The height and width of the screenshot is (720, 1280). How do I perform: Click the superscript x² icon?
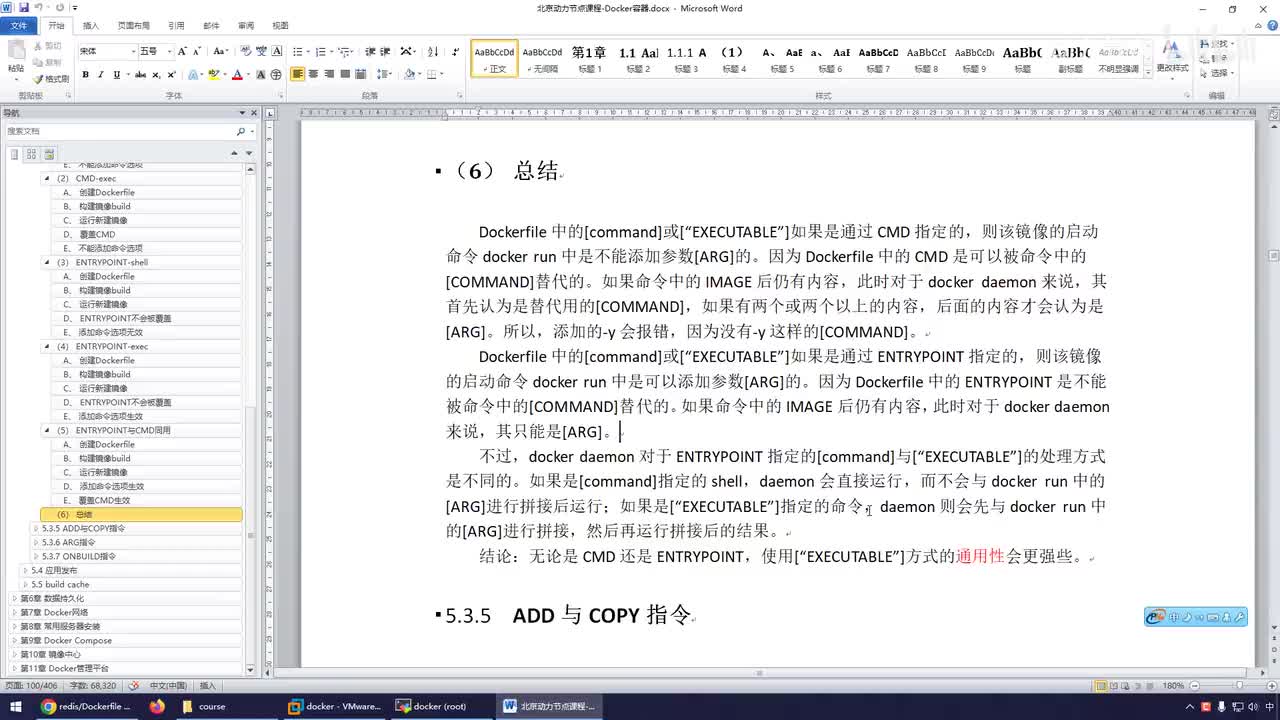pos(171,74)
